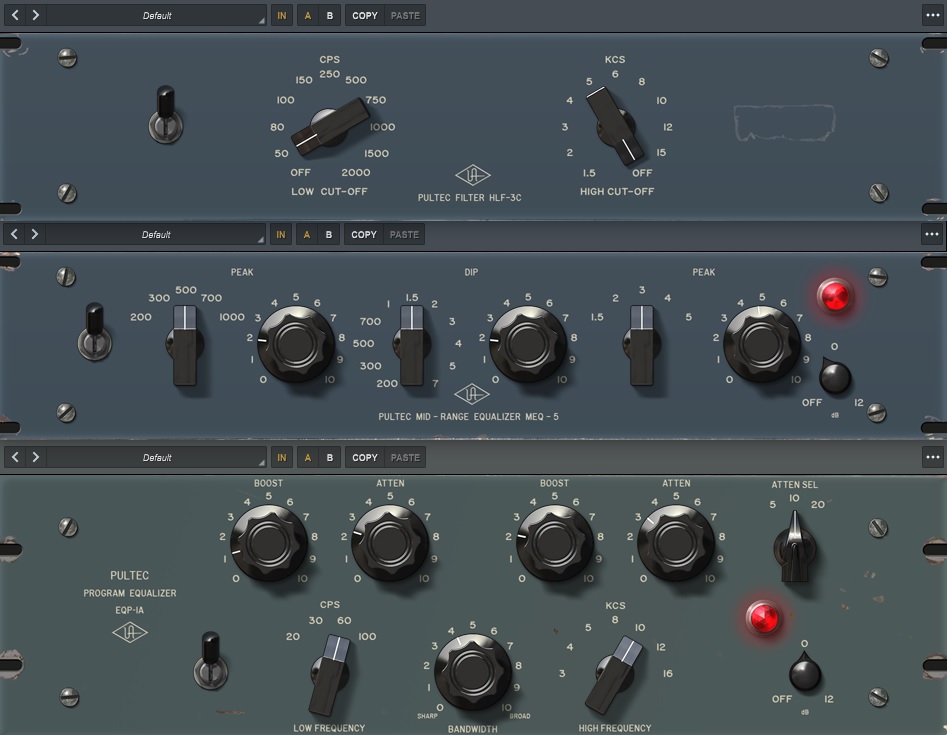Click the Low Cut-Off CPS selector knob
947x735 pixels.
330,127
